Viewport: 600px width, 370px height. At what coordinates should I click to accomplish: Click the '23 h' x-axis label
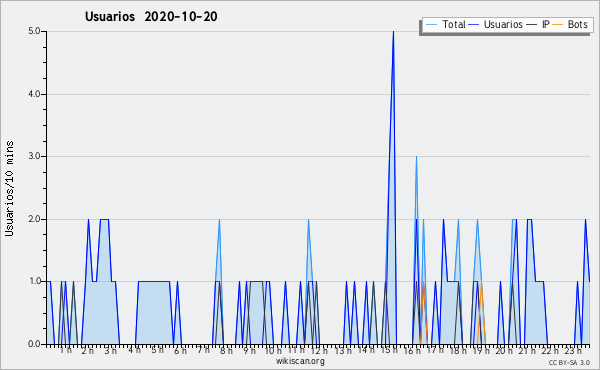[573, 351]
